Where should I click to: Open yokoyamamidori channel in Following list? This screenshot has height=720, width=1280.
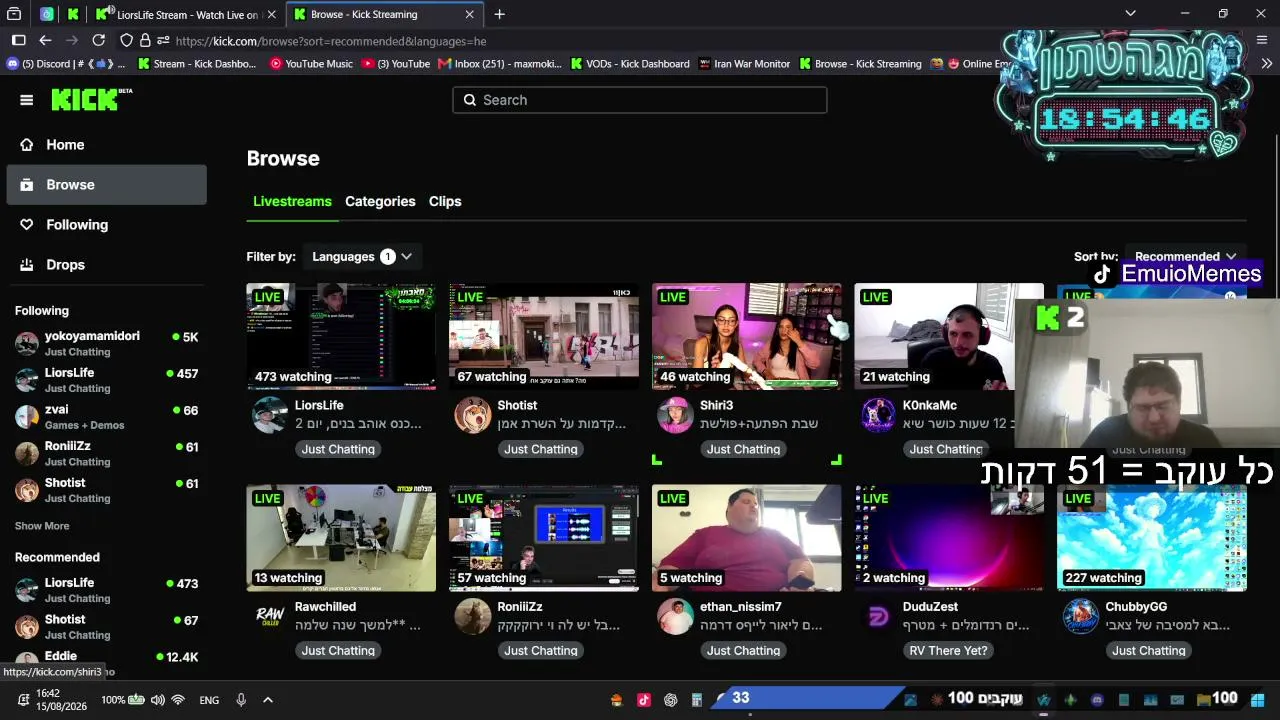click(x=106, y=344)
